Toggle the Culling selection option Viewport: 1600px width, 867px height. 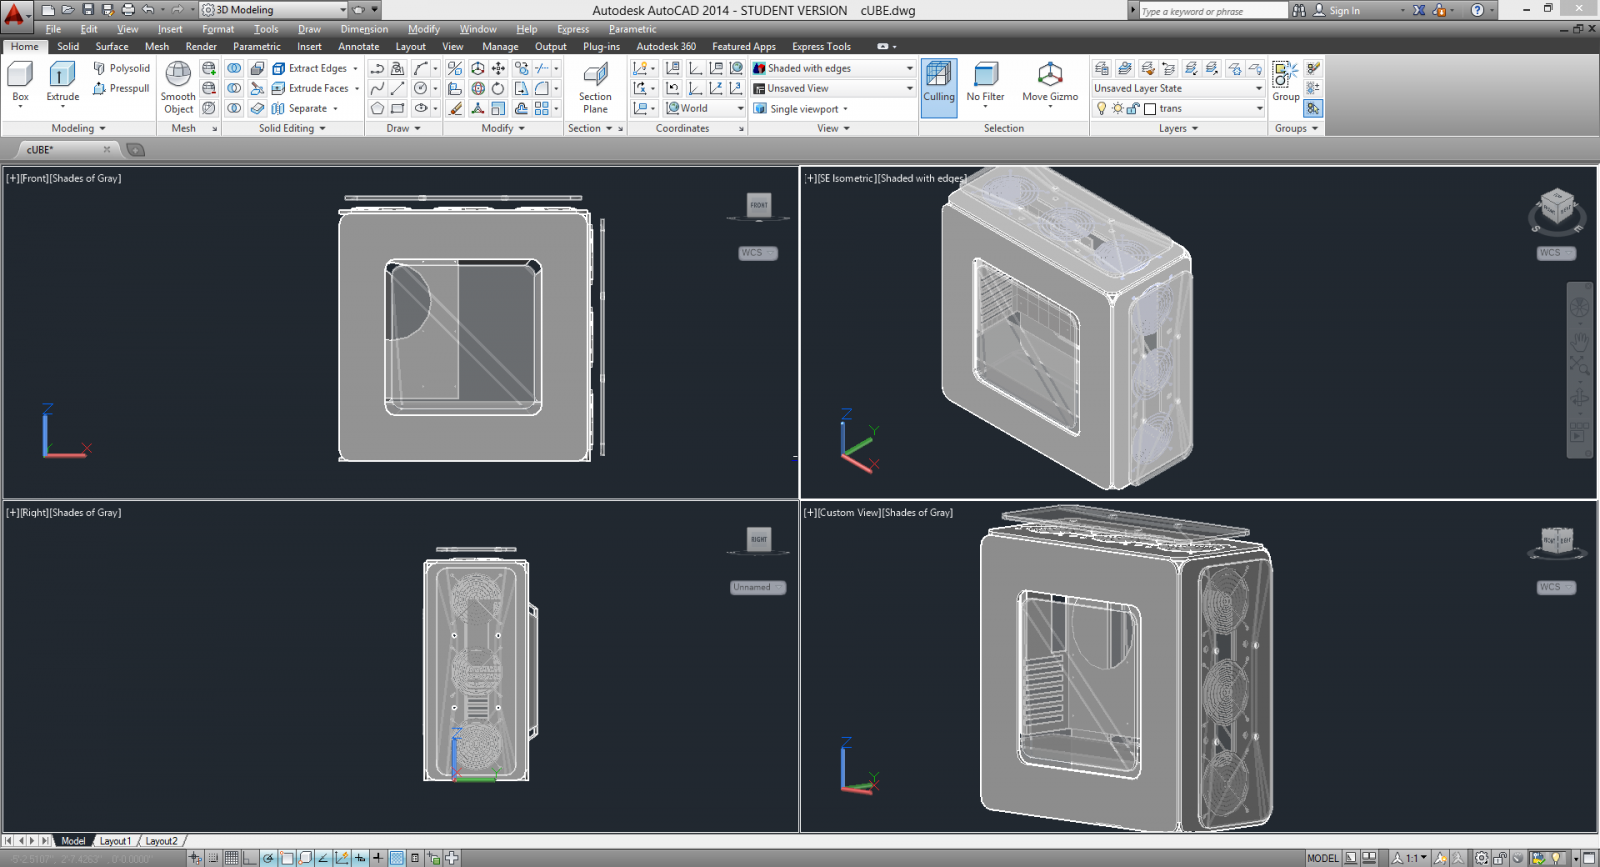938,87
